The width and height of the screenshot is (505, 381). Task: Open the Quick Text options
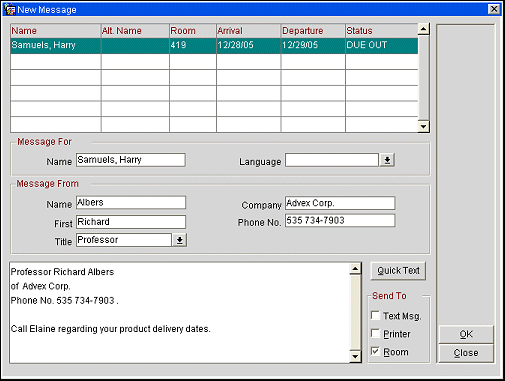point(398,271)
